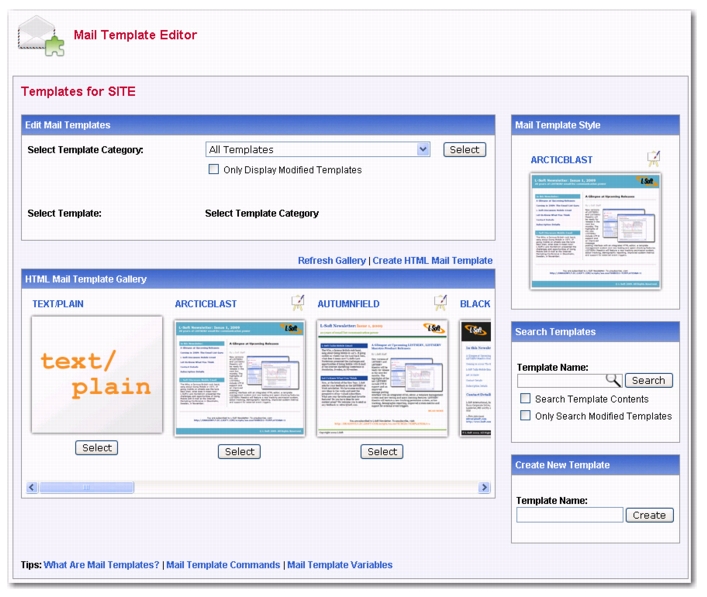Choose the AUTUMNFIELD template with Select

pos(382,452)
